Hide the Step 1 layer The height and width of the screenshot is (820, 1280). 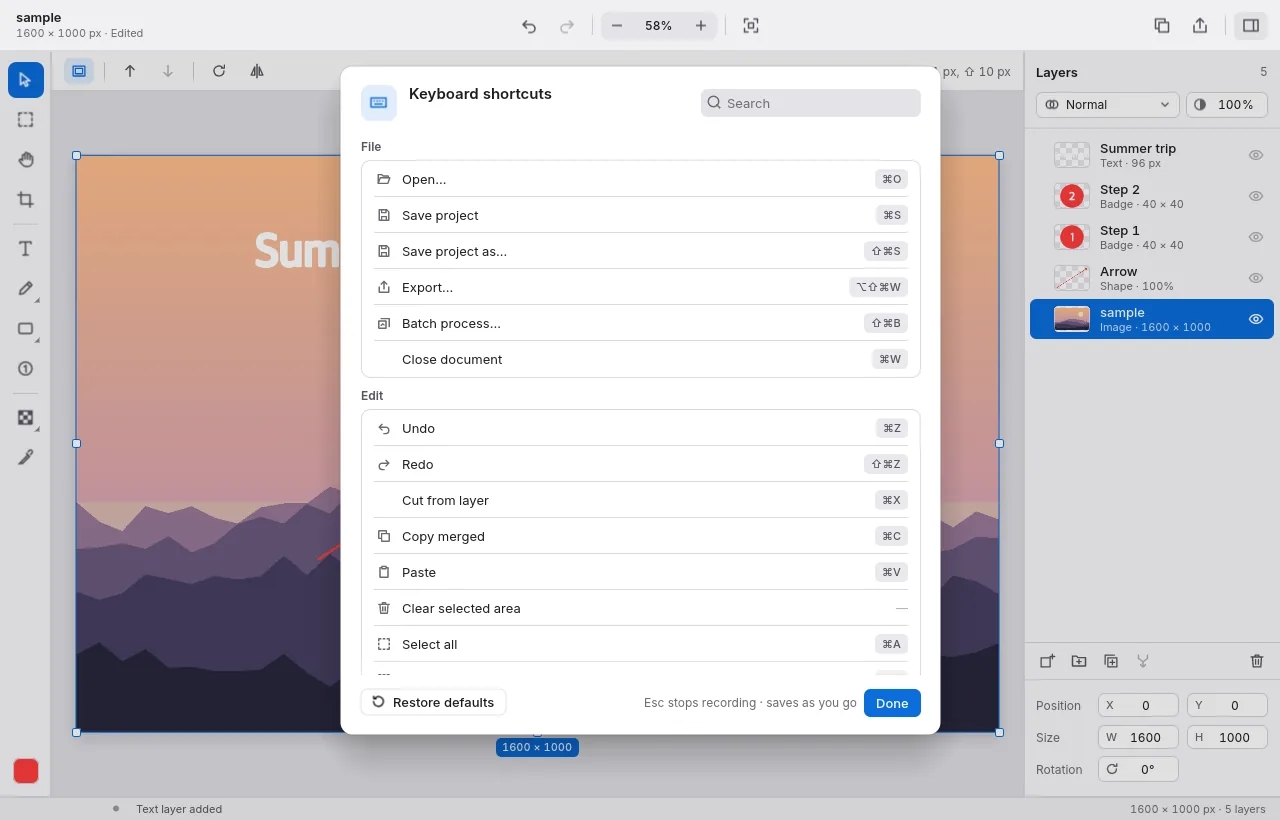point(1256,237)
